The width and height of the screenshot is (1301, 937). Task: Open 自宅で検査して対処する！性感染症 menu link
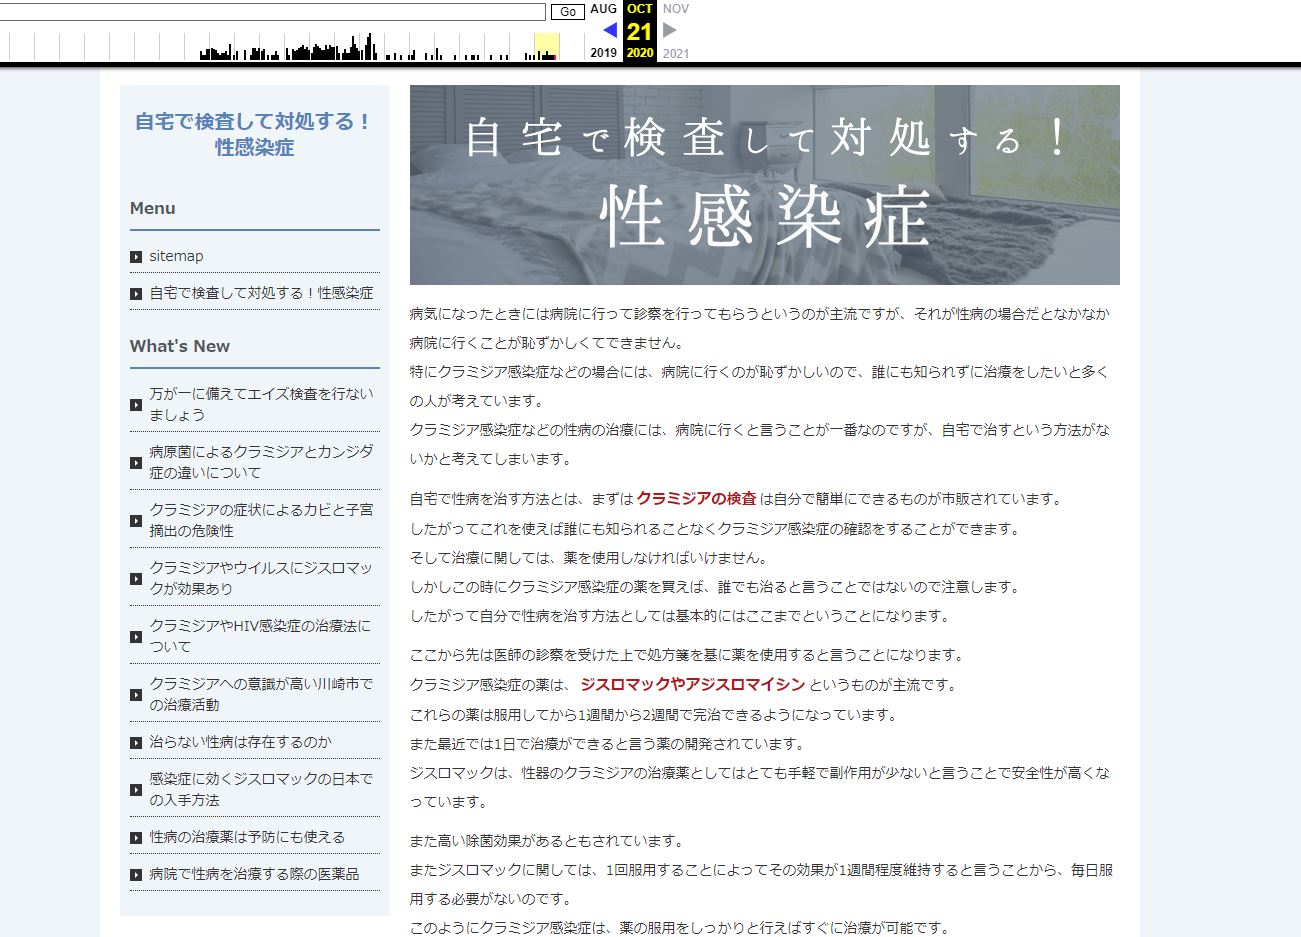[x=261, y=293]
